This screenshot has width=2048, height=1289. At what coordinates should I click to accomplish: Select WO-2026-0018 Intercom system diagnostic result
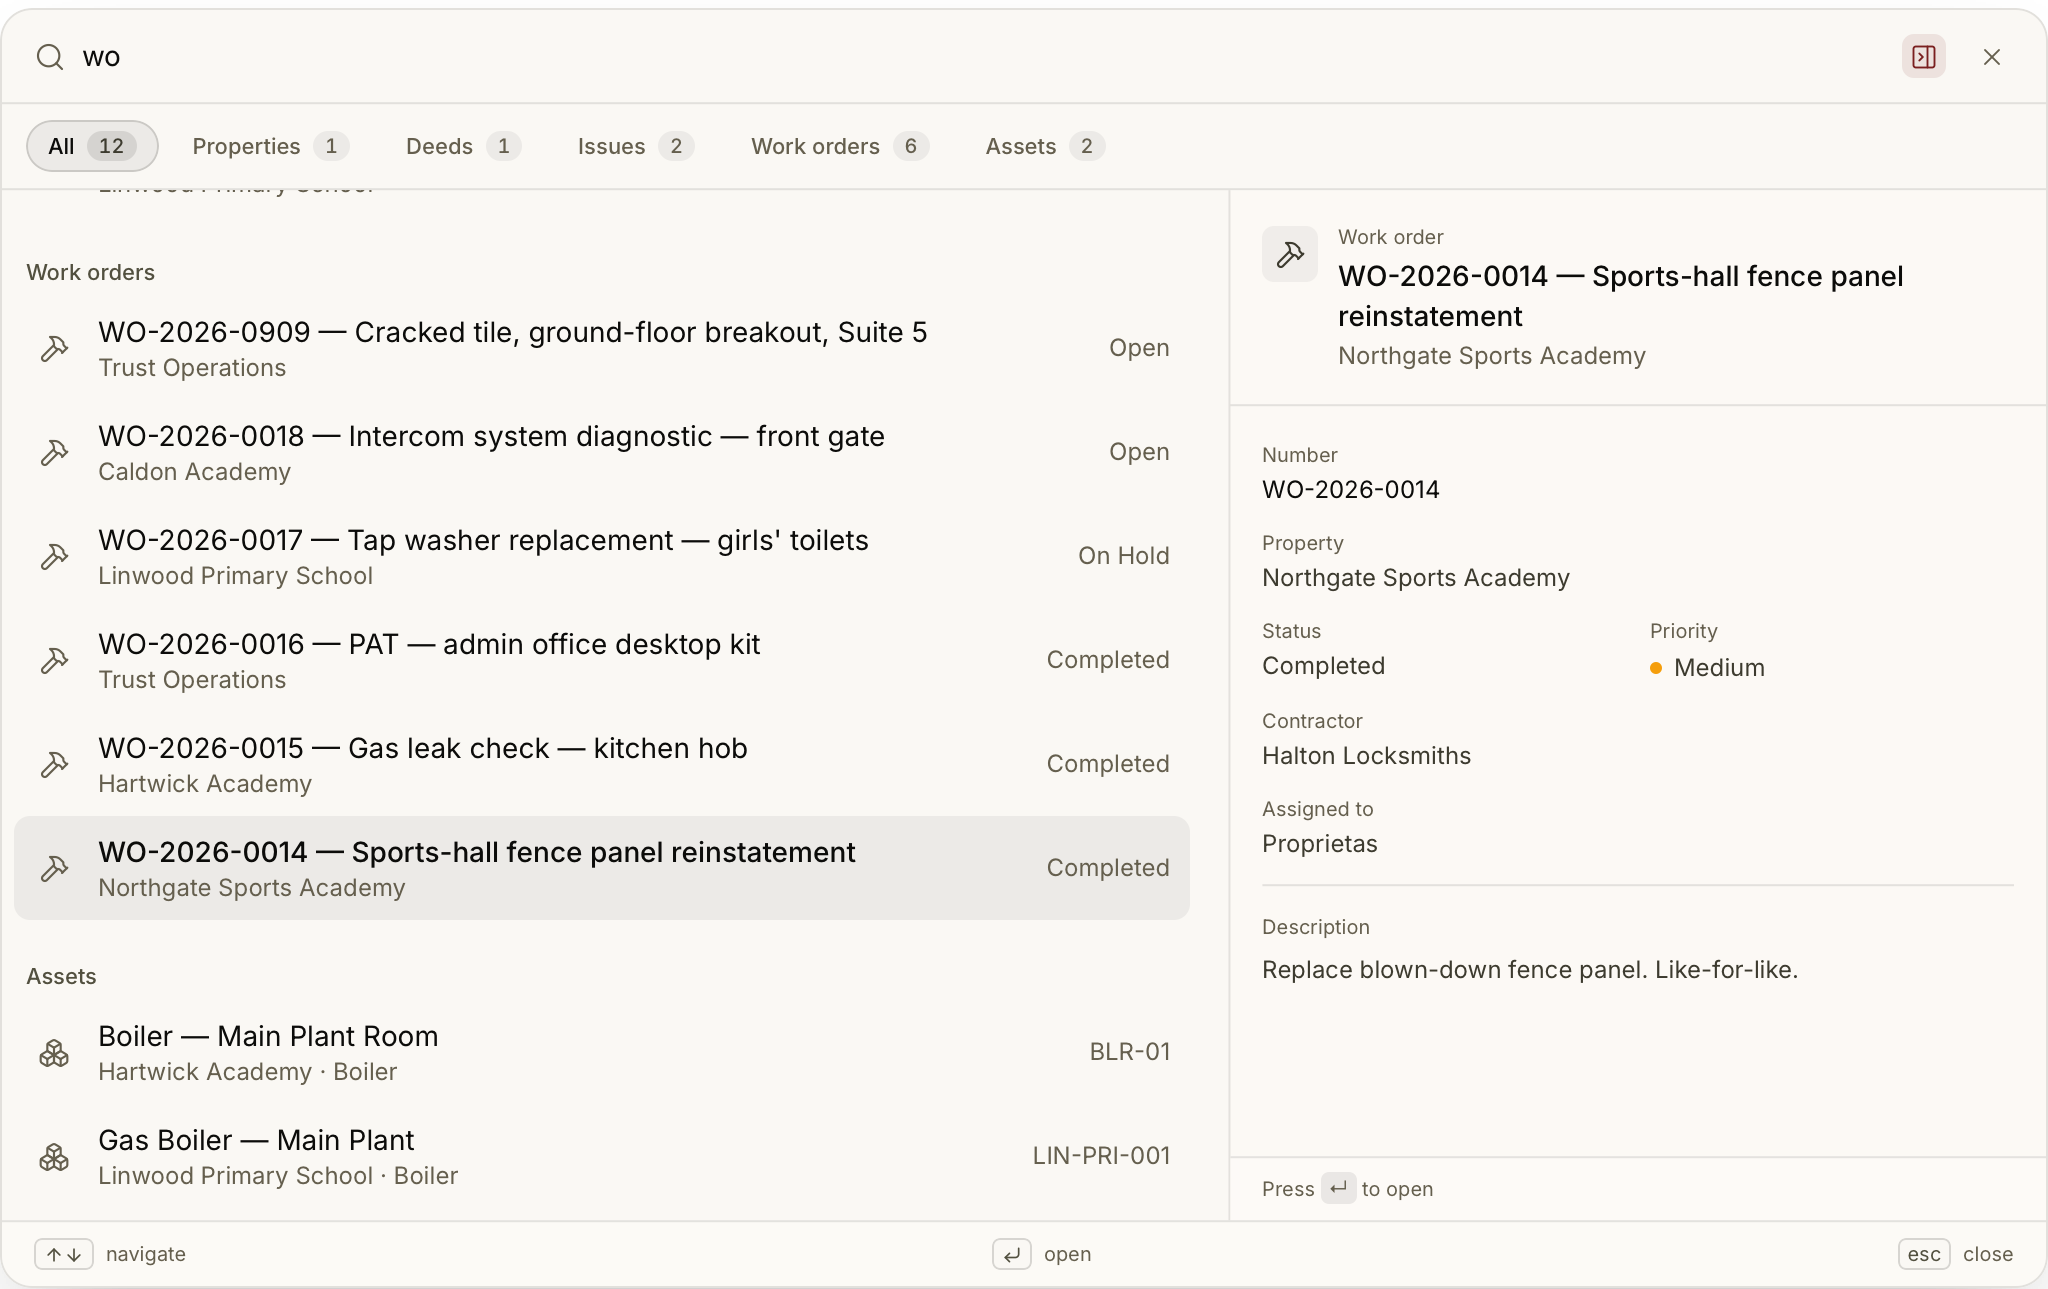(x=602, y=452)
